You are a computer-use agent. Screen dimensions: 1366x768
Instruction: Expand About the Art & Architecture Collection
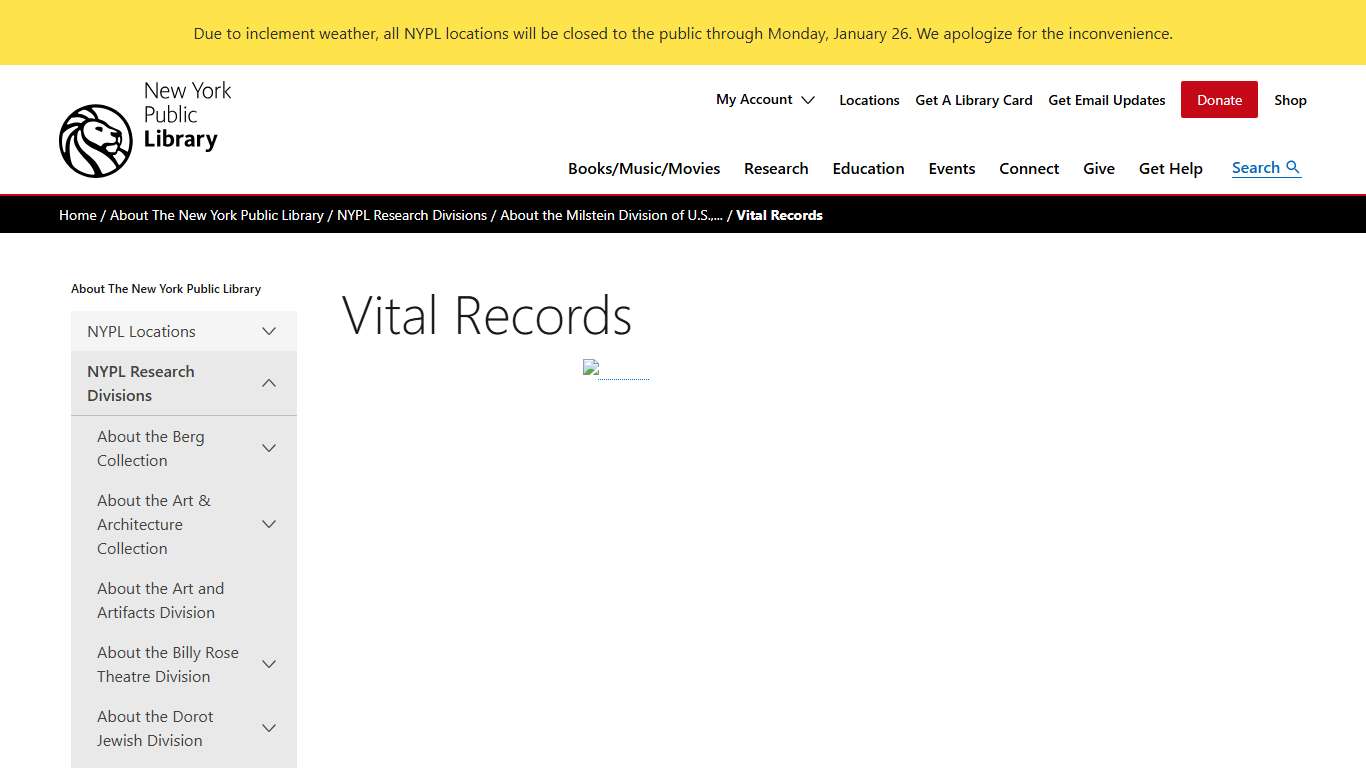tap(268, 524)
